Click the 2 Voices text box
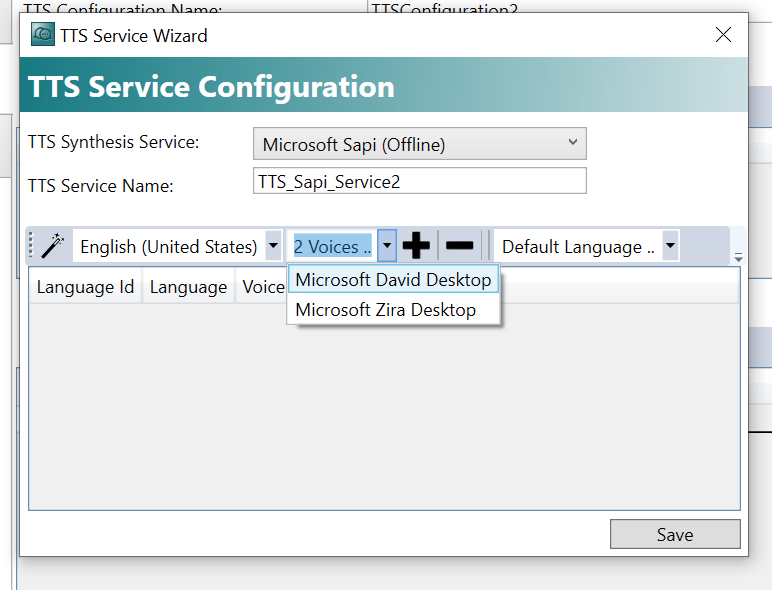The image size is (772, 590). (332, 246)
